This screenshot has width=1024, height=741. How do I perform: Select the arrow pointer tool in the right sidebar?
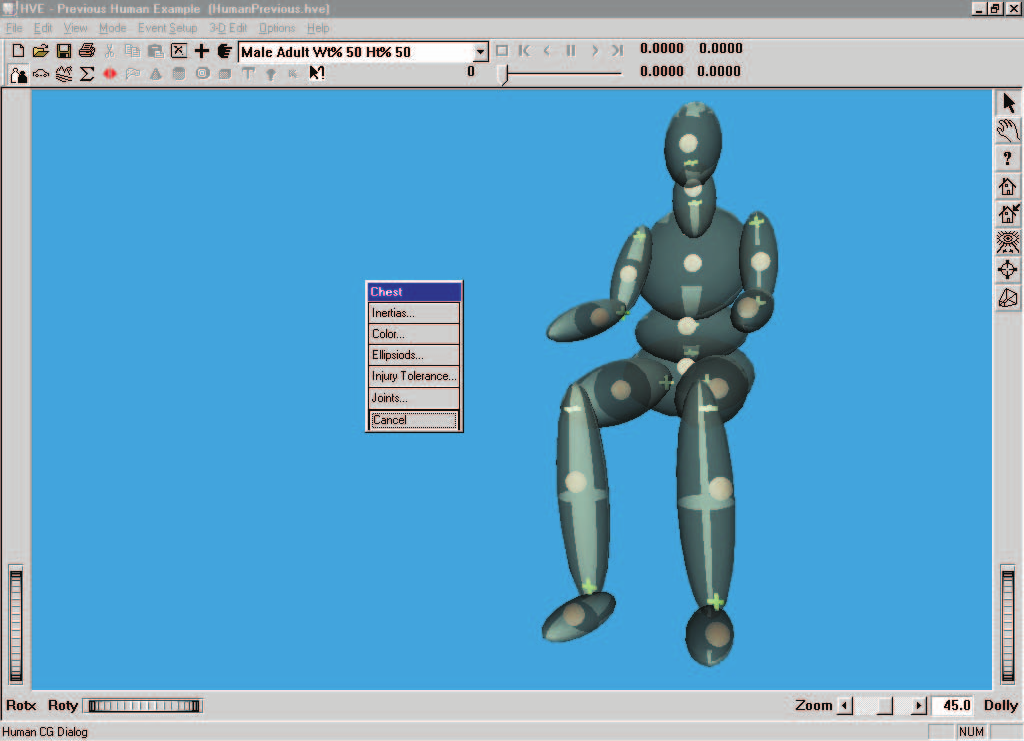pos(1008,102)
